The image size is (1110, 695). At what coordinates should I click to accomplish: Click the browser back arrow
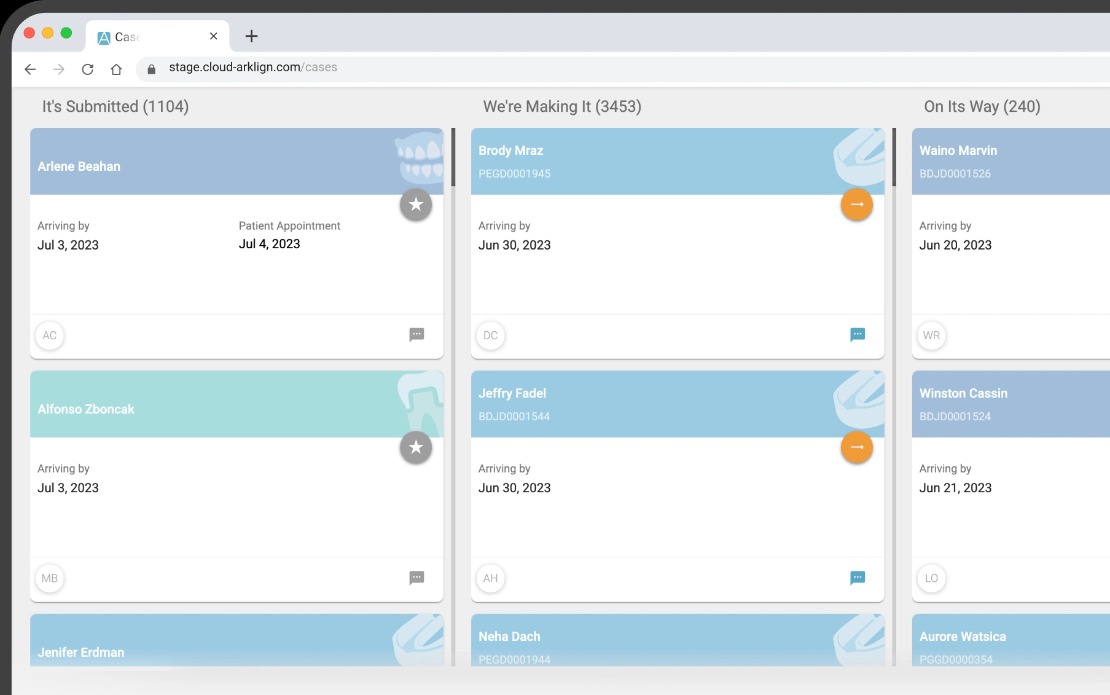point(30,69)
